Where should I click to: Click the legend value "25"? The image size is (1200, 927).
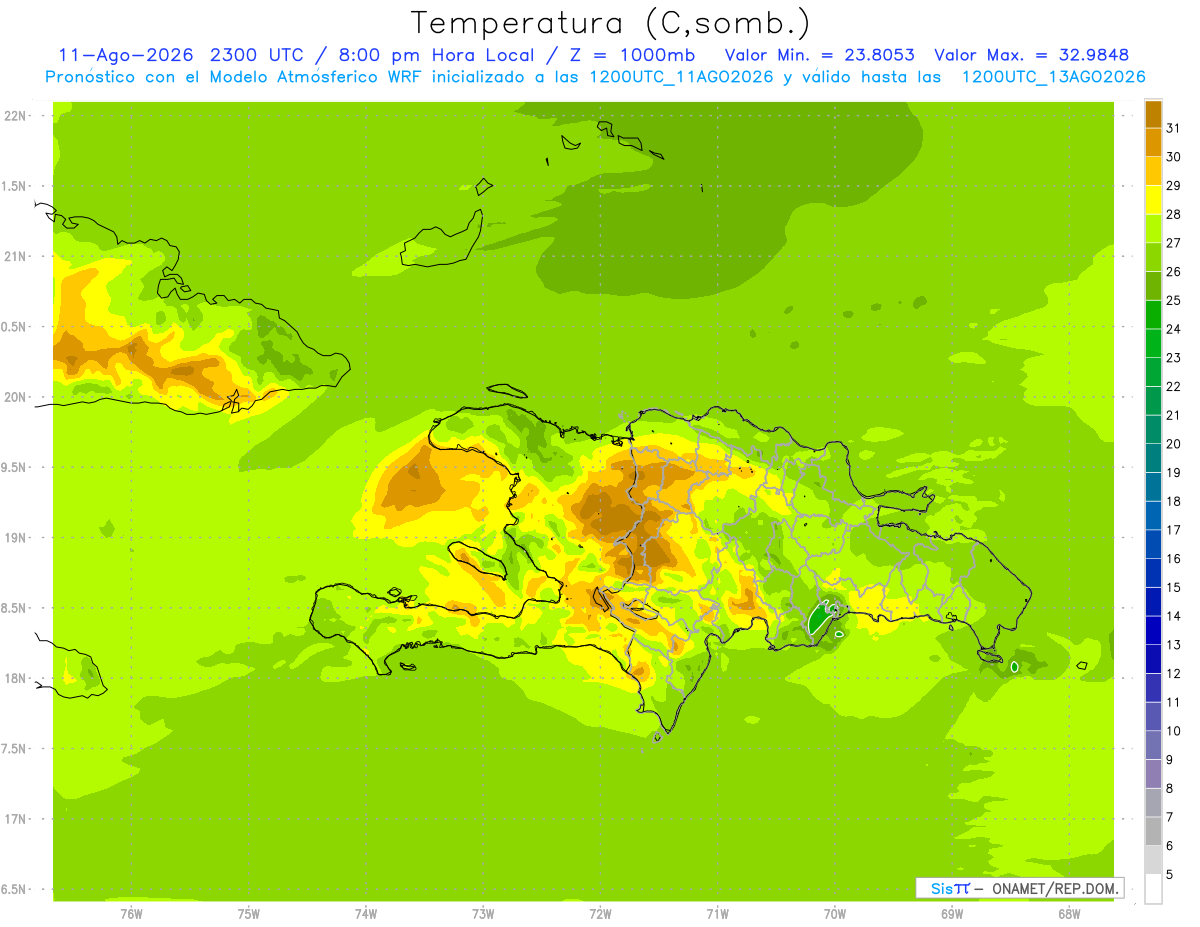point(1173,300)
